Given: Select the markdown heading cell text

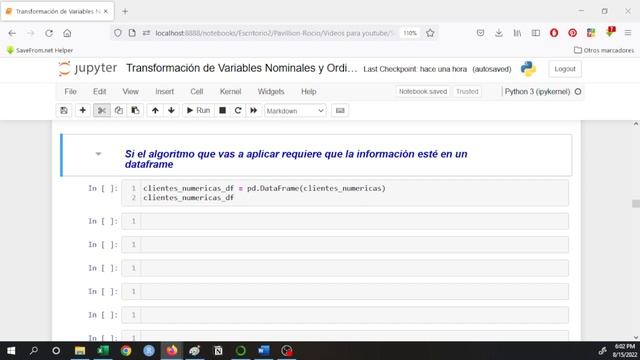Looking at the screenshot, I should pos(296,159).
